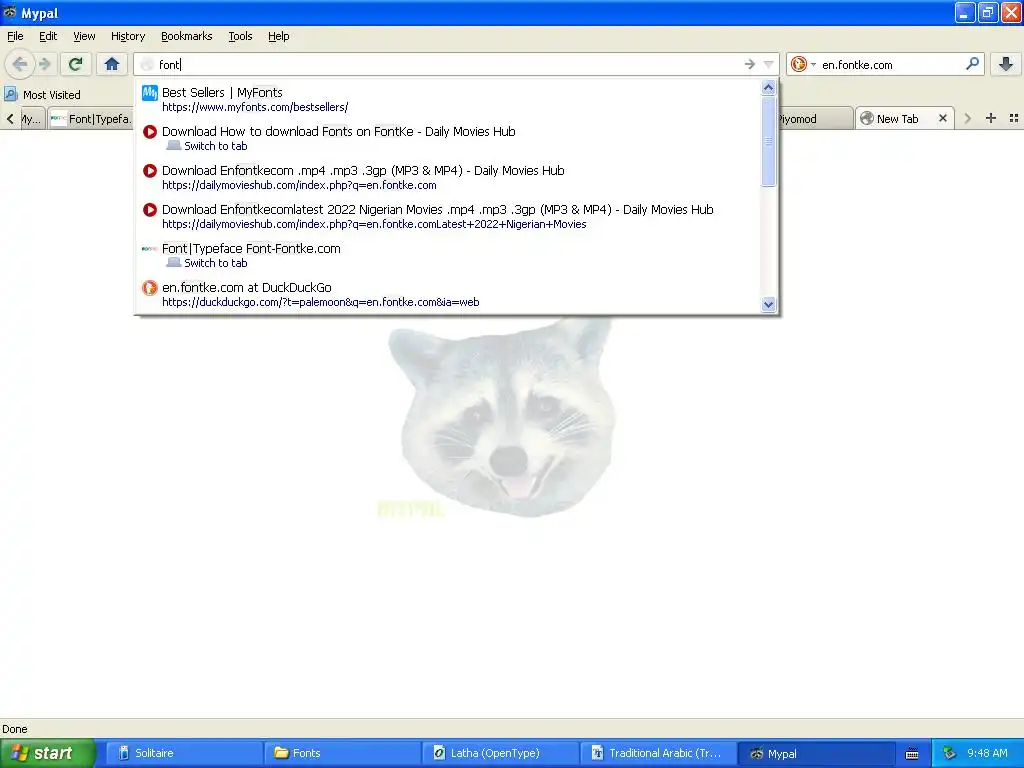Open the Downloads arrow button
1024x768 pixels.
pos(1006,64)
